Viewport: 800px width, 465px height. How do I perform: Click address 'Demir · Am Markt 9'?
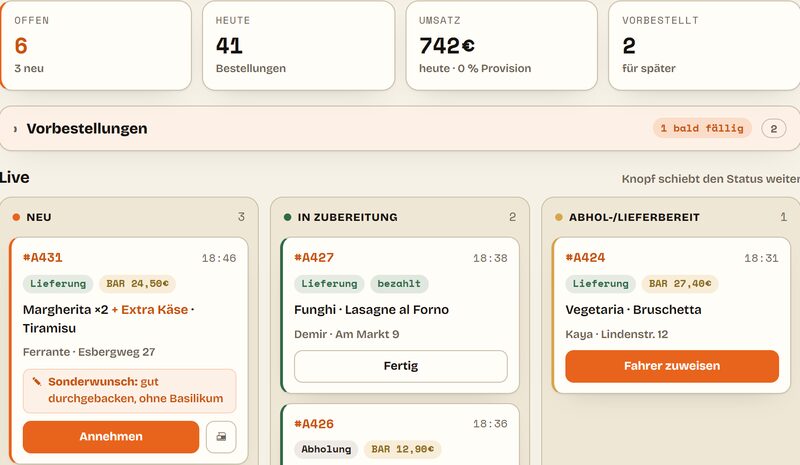coord(346,334)
